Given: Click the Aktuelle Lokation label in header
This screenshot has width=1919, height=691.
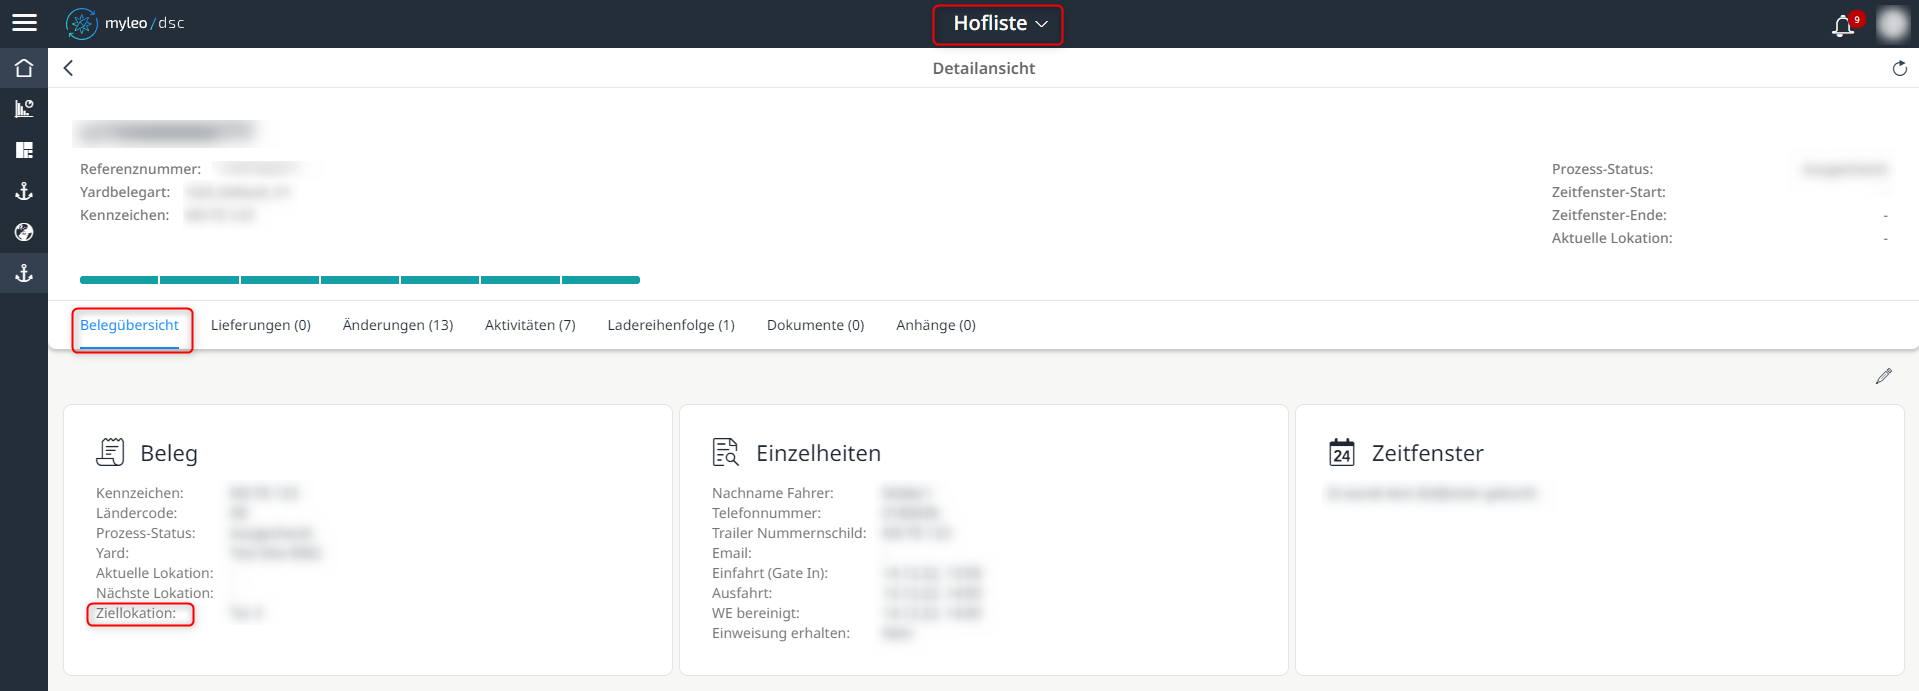Looking at the screenshot, I should tap(1612, 238).
